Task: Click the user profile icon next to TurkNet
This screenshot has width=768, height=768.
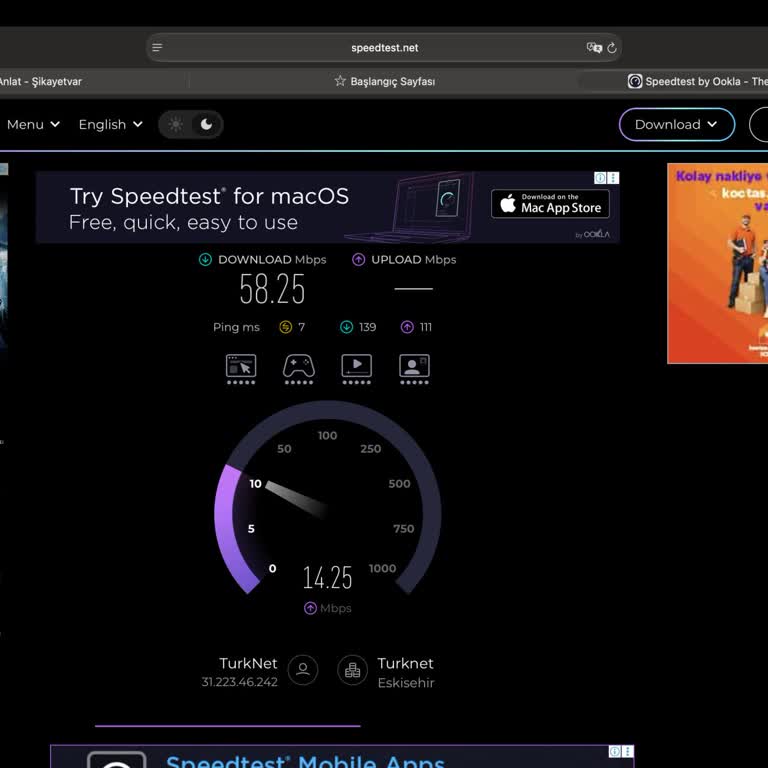Action: tap(303, 670)
